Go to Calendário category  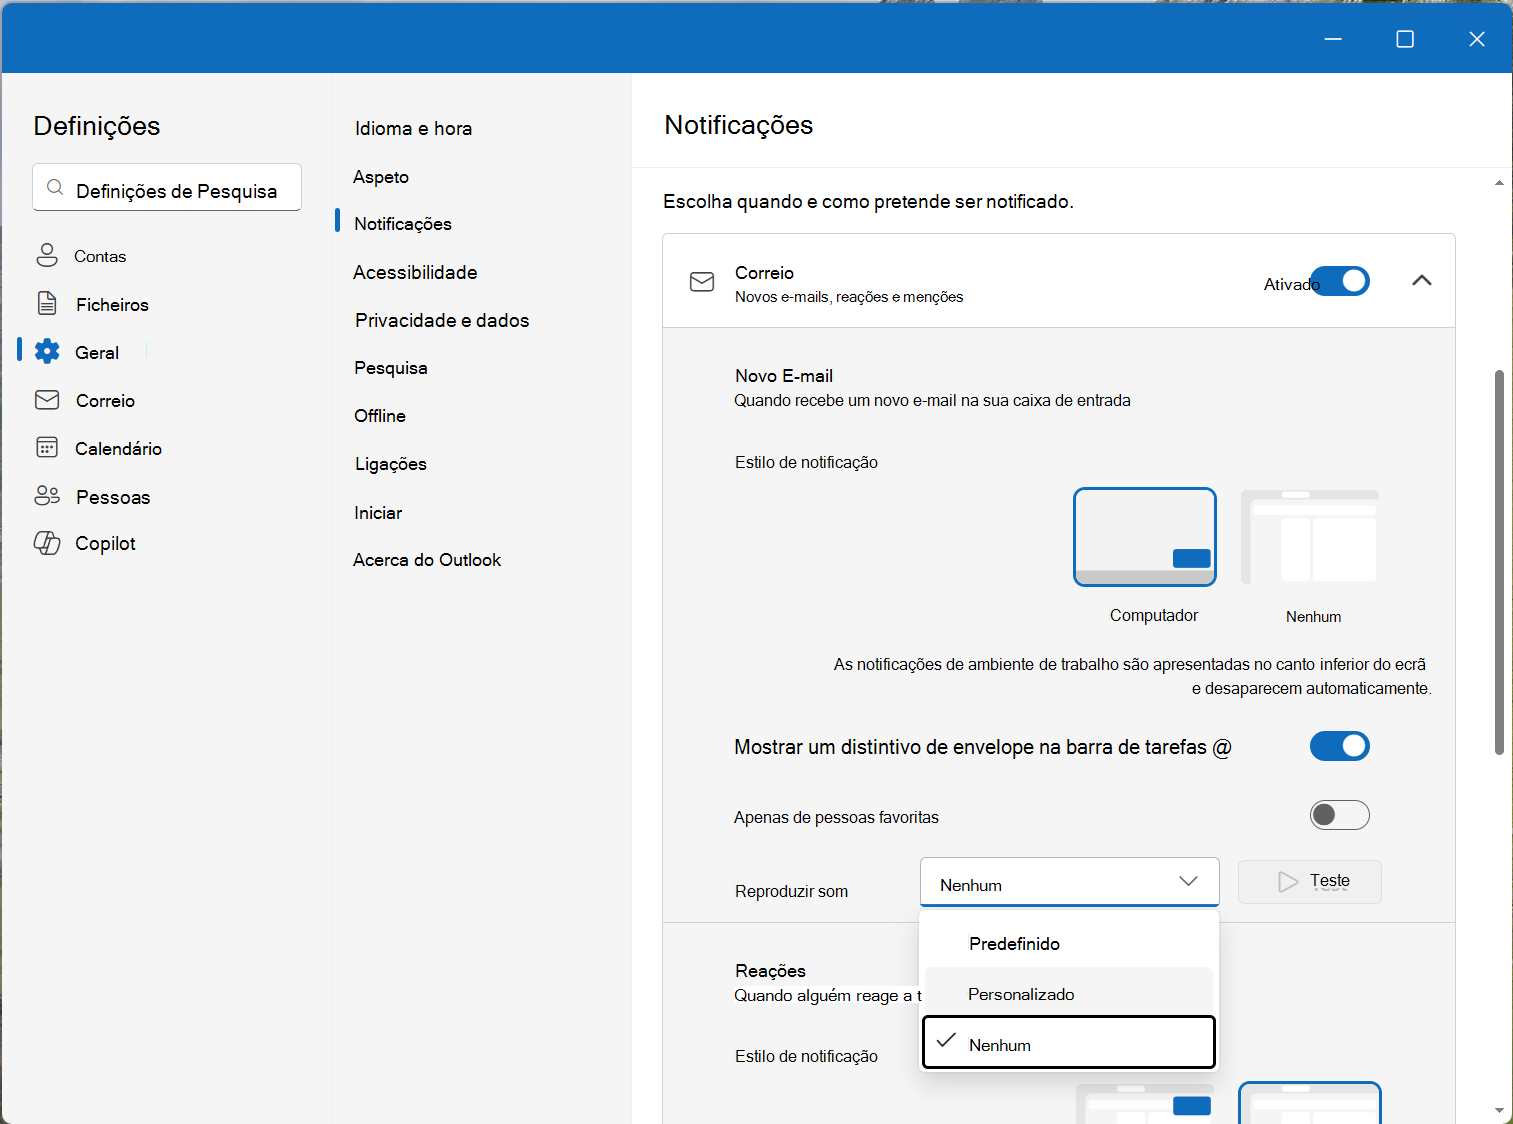tap(118, 448)
